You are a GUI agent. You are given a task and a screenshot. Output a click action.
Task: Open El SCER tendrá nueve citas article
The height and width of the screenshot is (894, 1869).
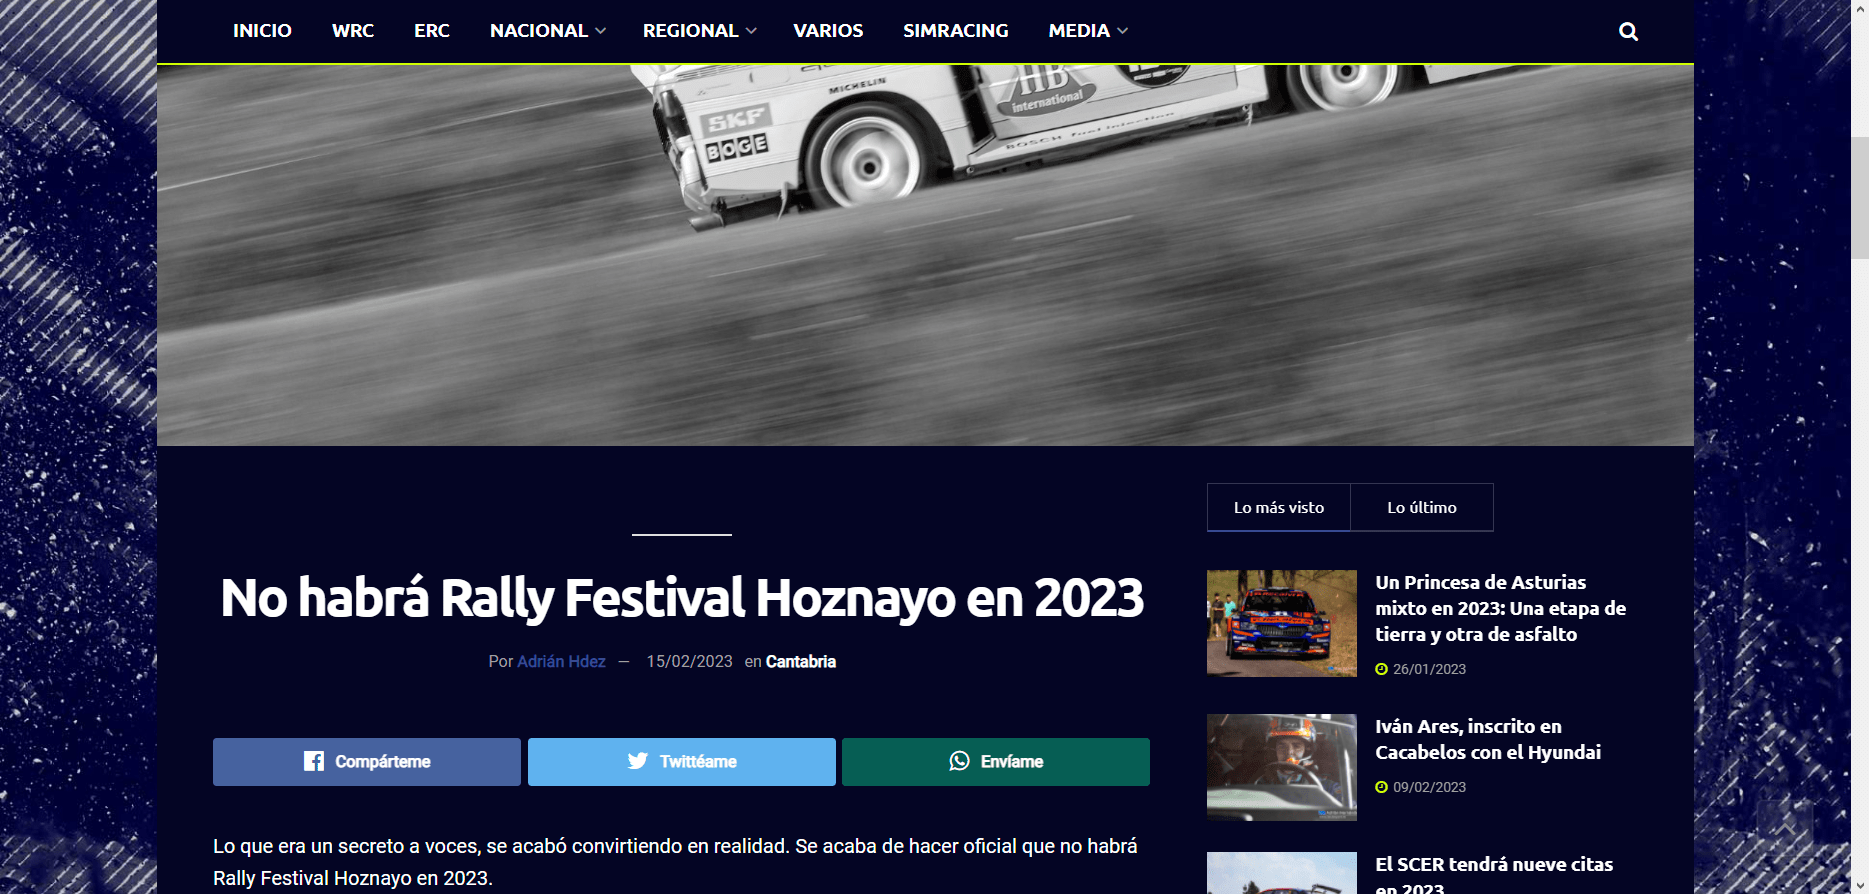1494,874
